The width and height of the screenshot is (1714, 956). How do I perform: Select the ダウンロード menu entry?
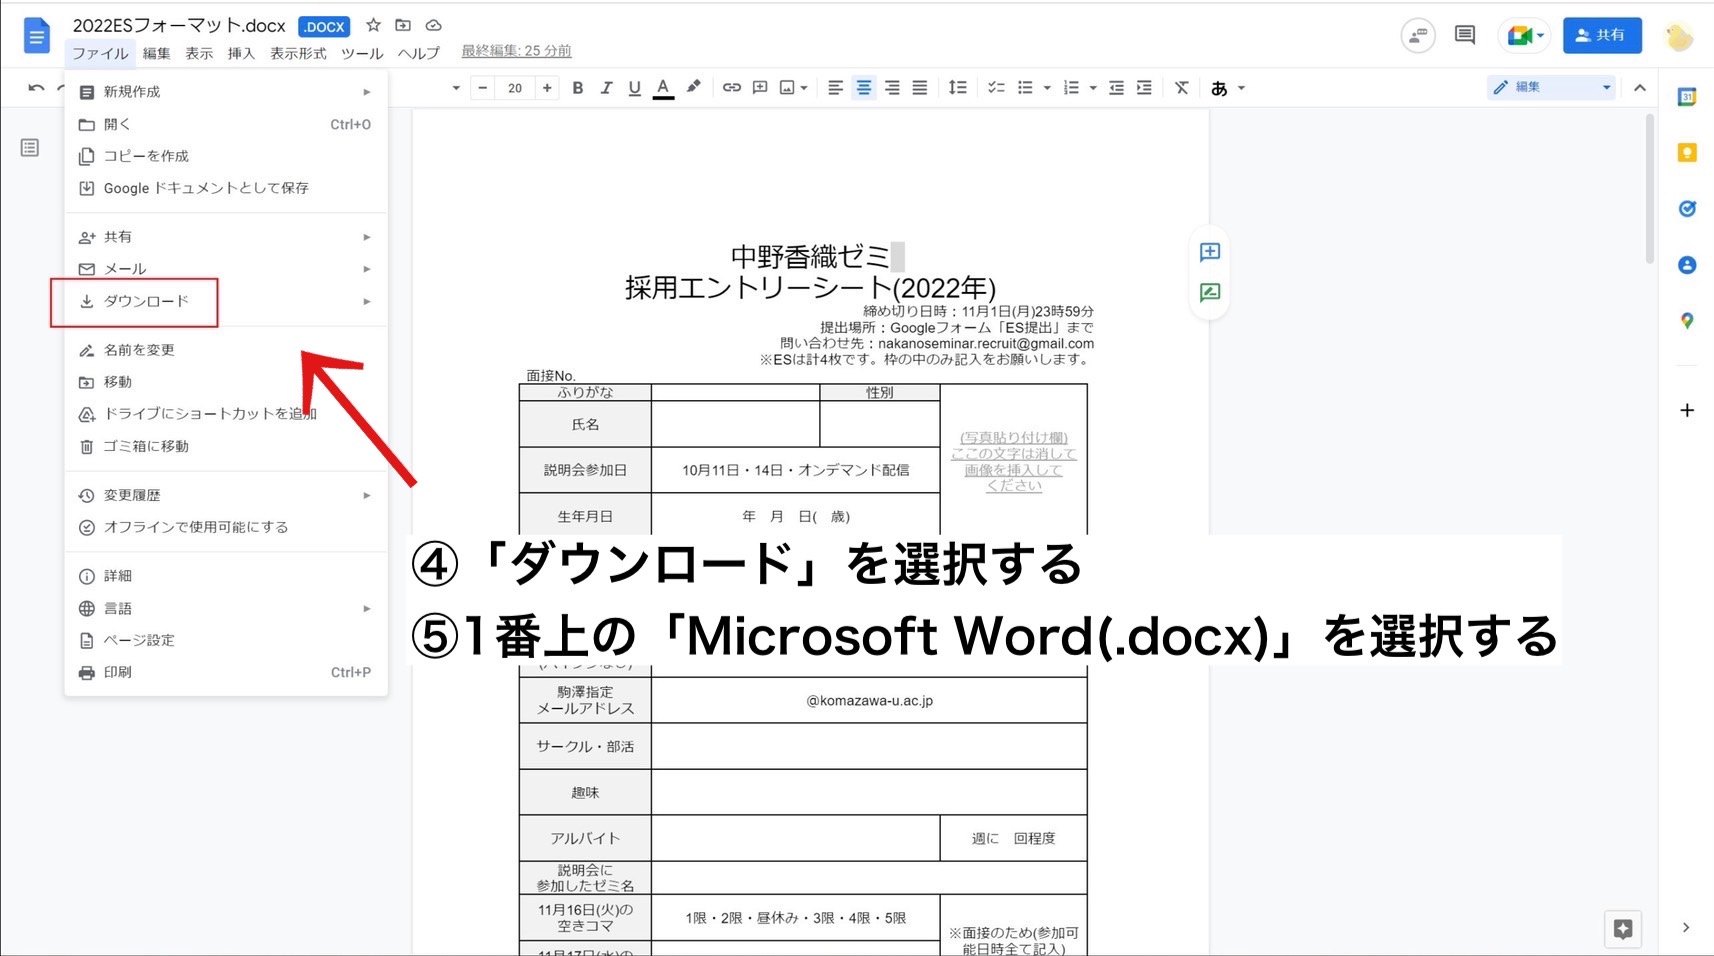pos(226,301)
